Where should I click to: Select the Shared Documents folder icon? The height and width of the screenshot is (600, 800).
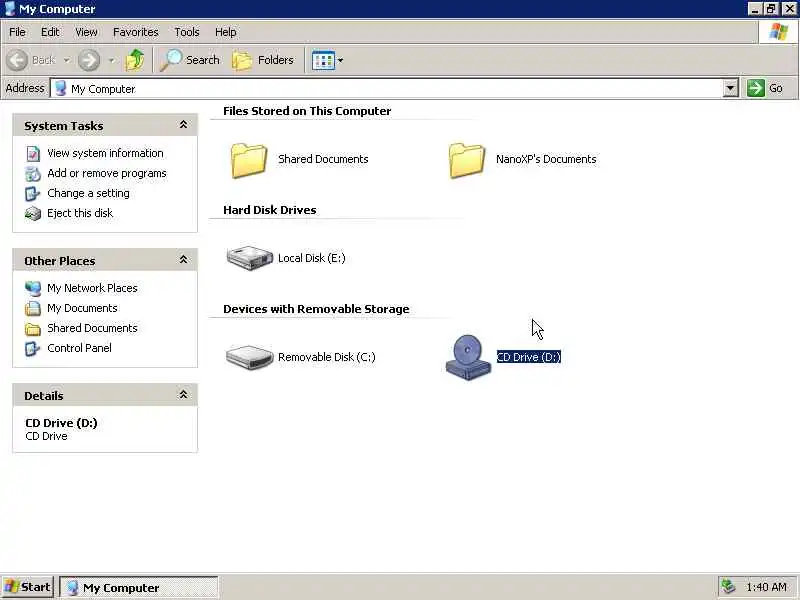(248, 160)
